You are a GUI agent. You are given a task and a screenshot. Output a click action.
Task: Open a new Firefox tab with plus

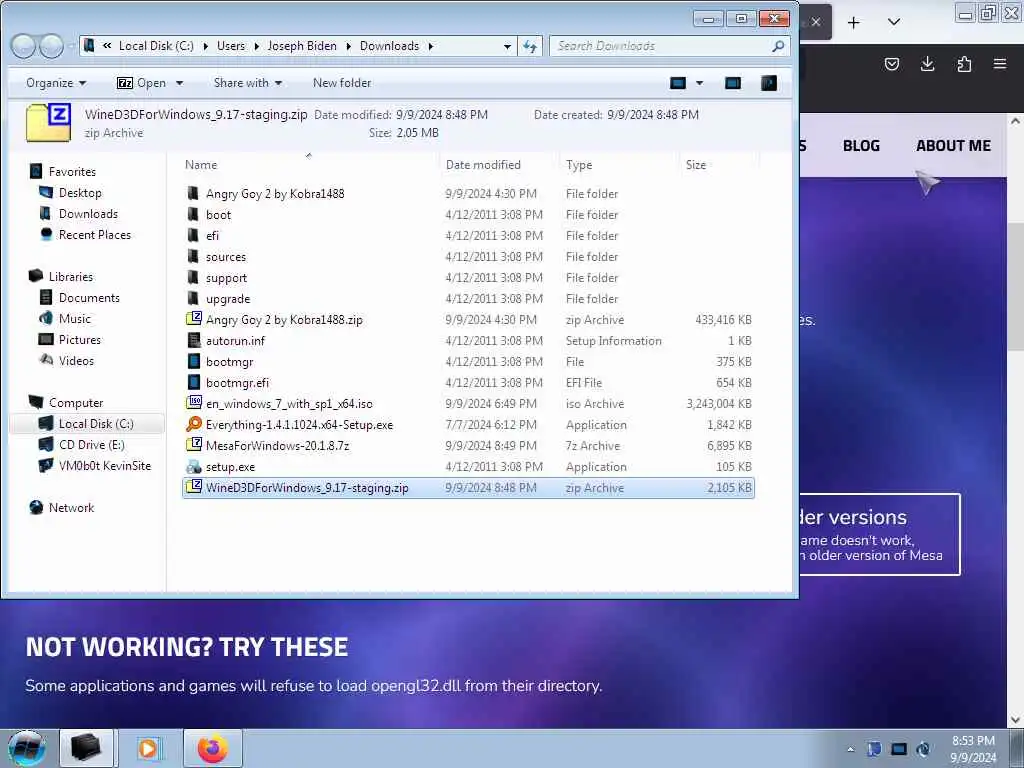tap(854, 22)
